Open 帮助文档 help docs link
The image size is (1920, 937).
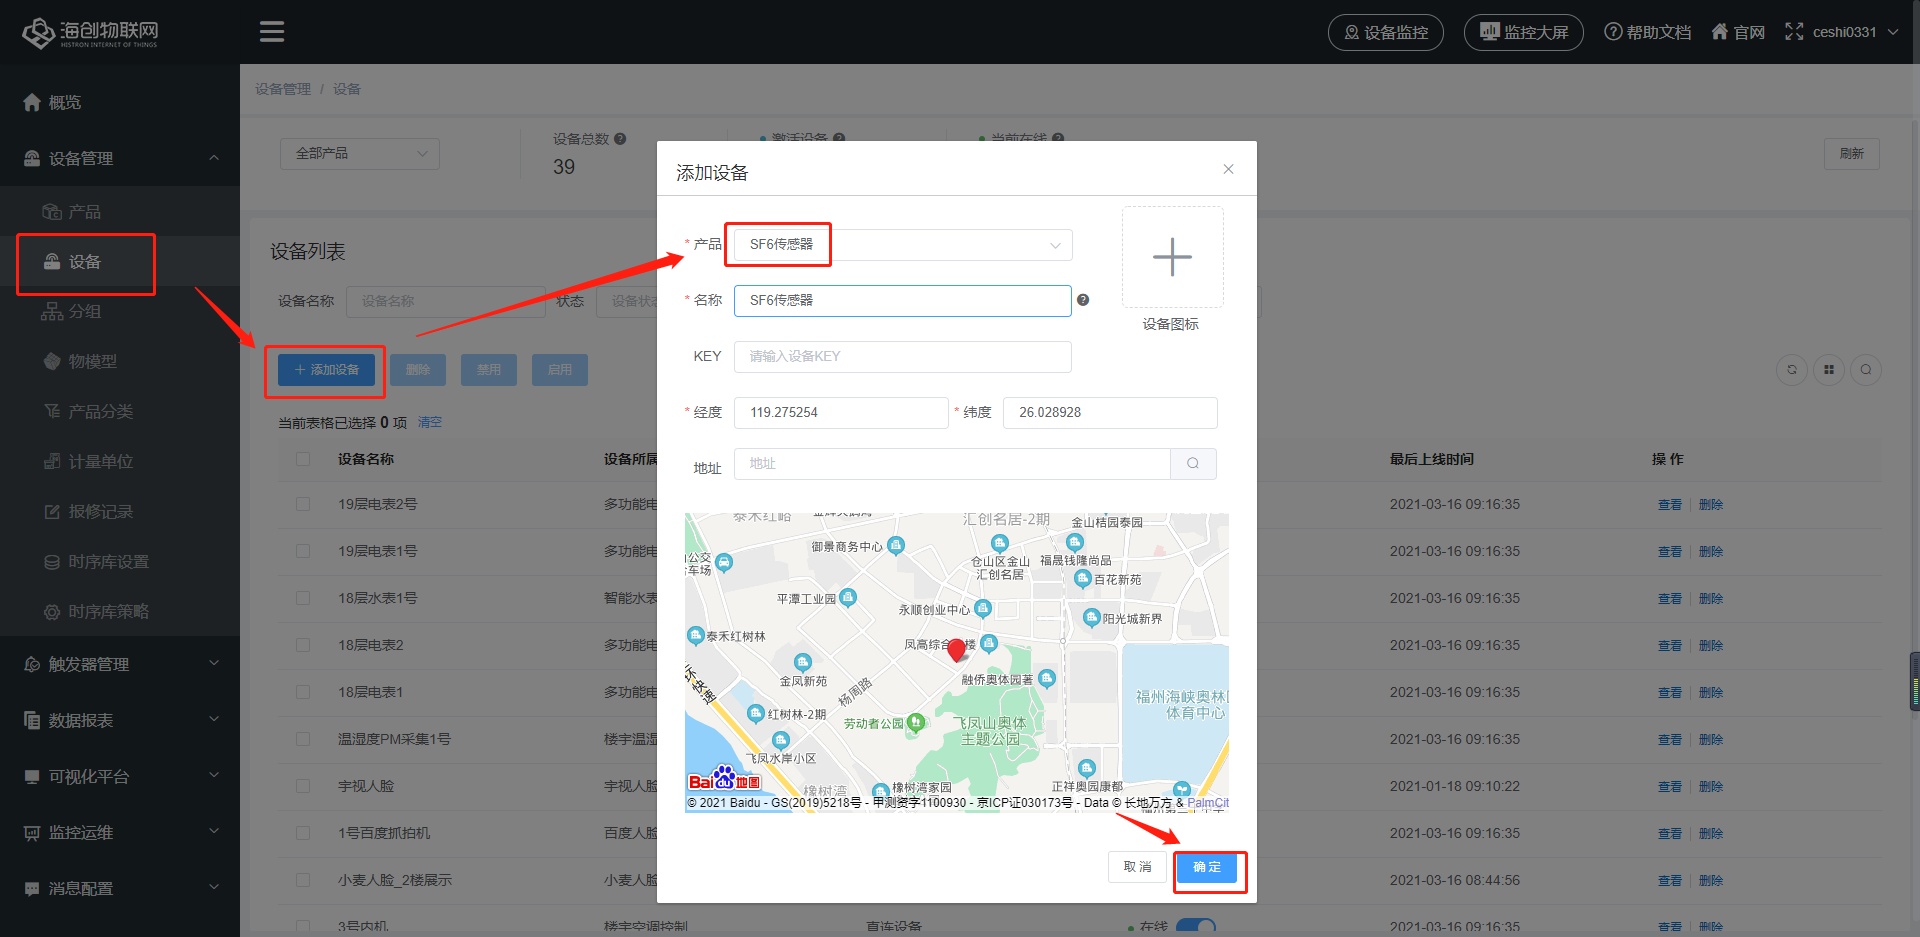1647,32
